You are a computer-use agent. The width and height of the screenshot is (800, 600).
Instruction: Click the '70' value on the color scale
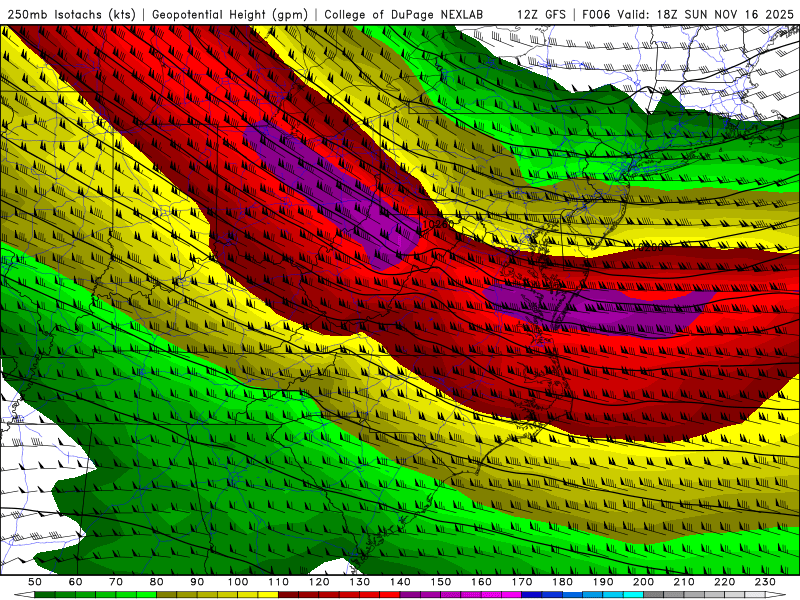116,582
